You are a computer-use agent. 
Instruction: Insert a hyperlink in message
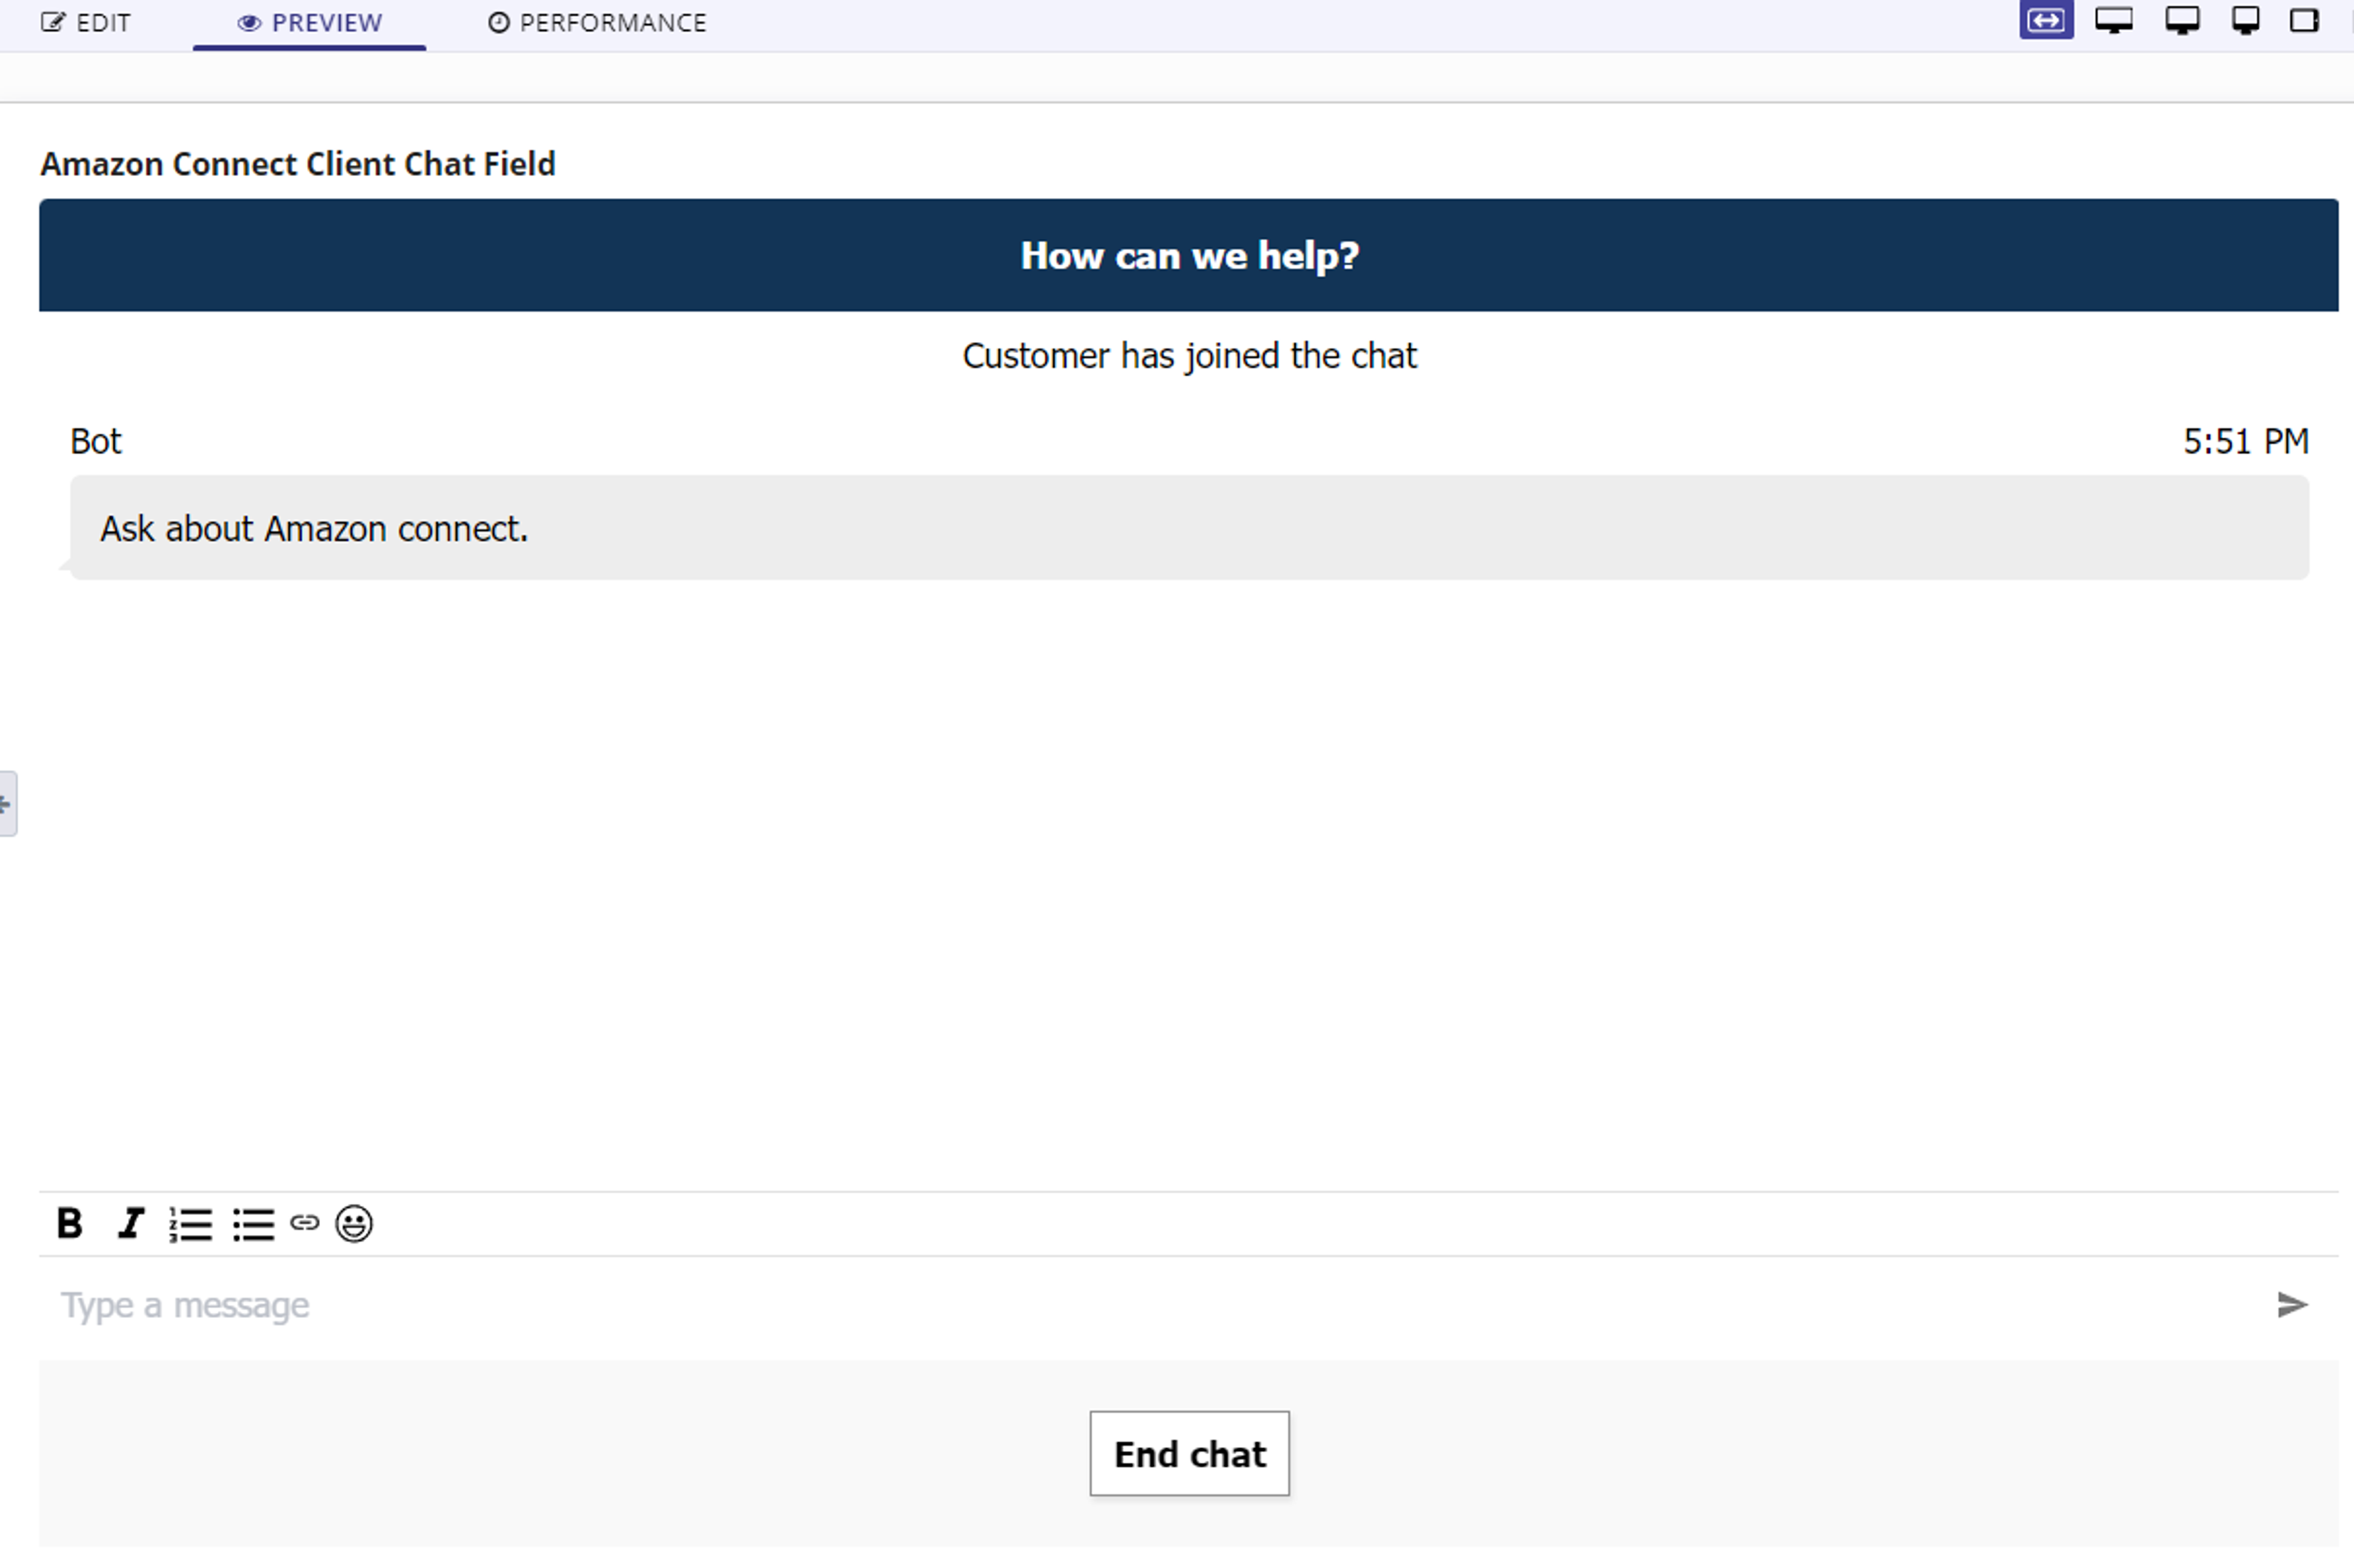point(304,1222)
